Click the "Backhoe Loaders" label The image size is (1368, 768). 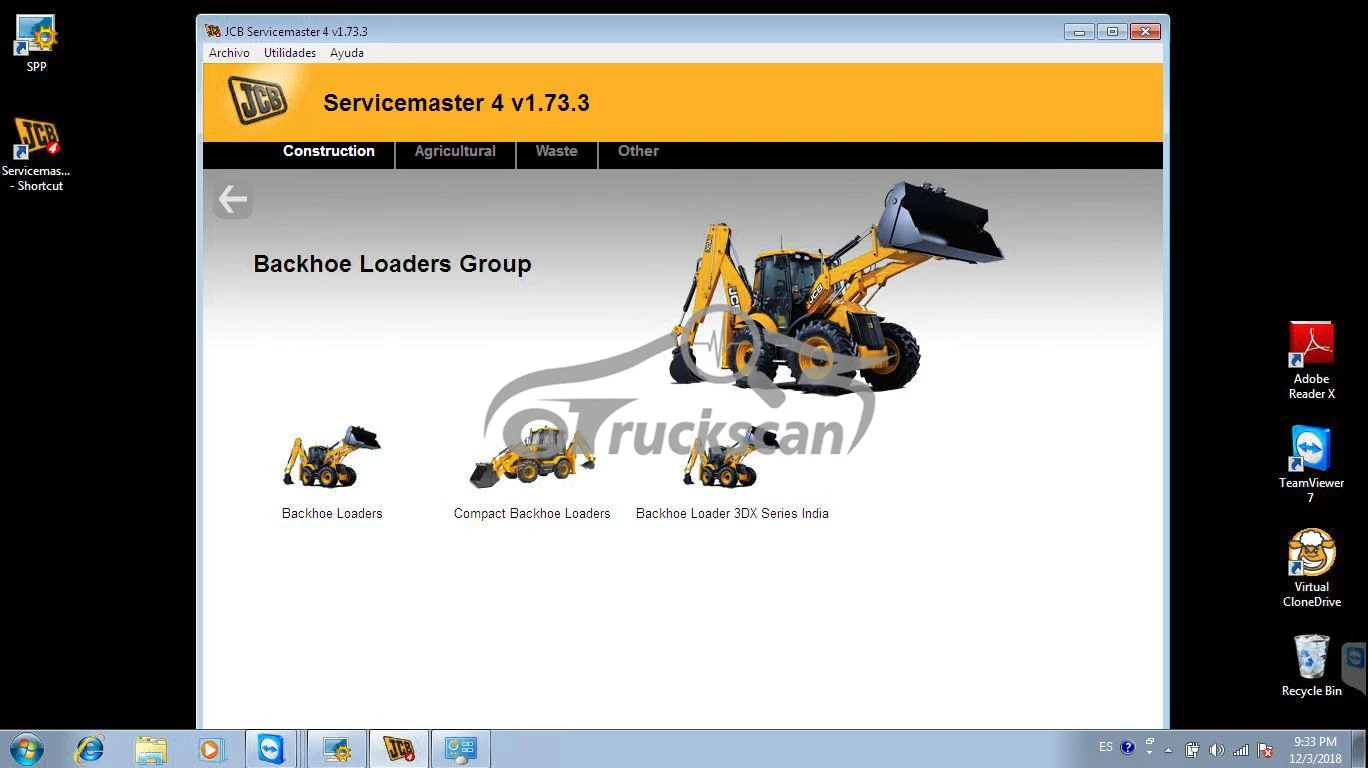coord(332,514)
